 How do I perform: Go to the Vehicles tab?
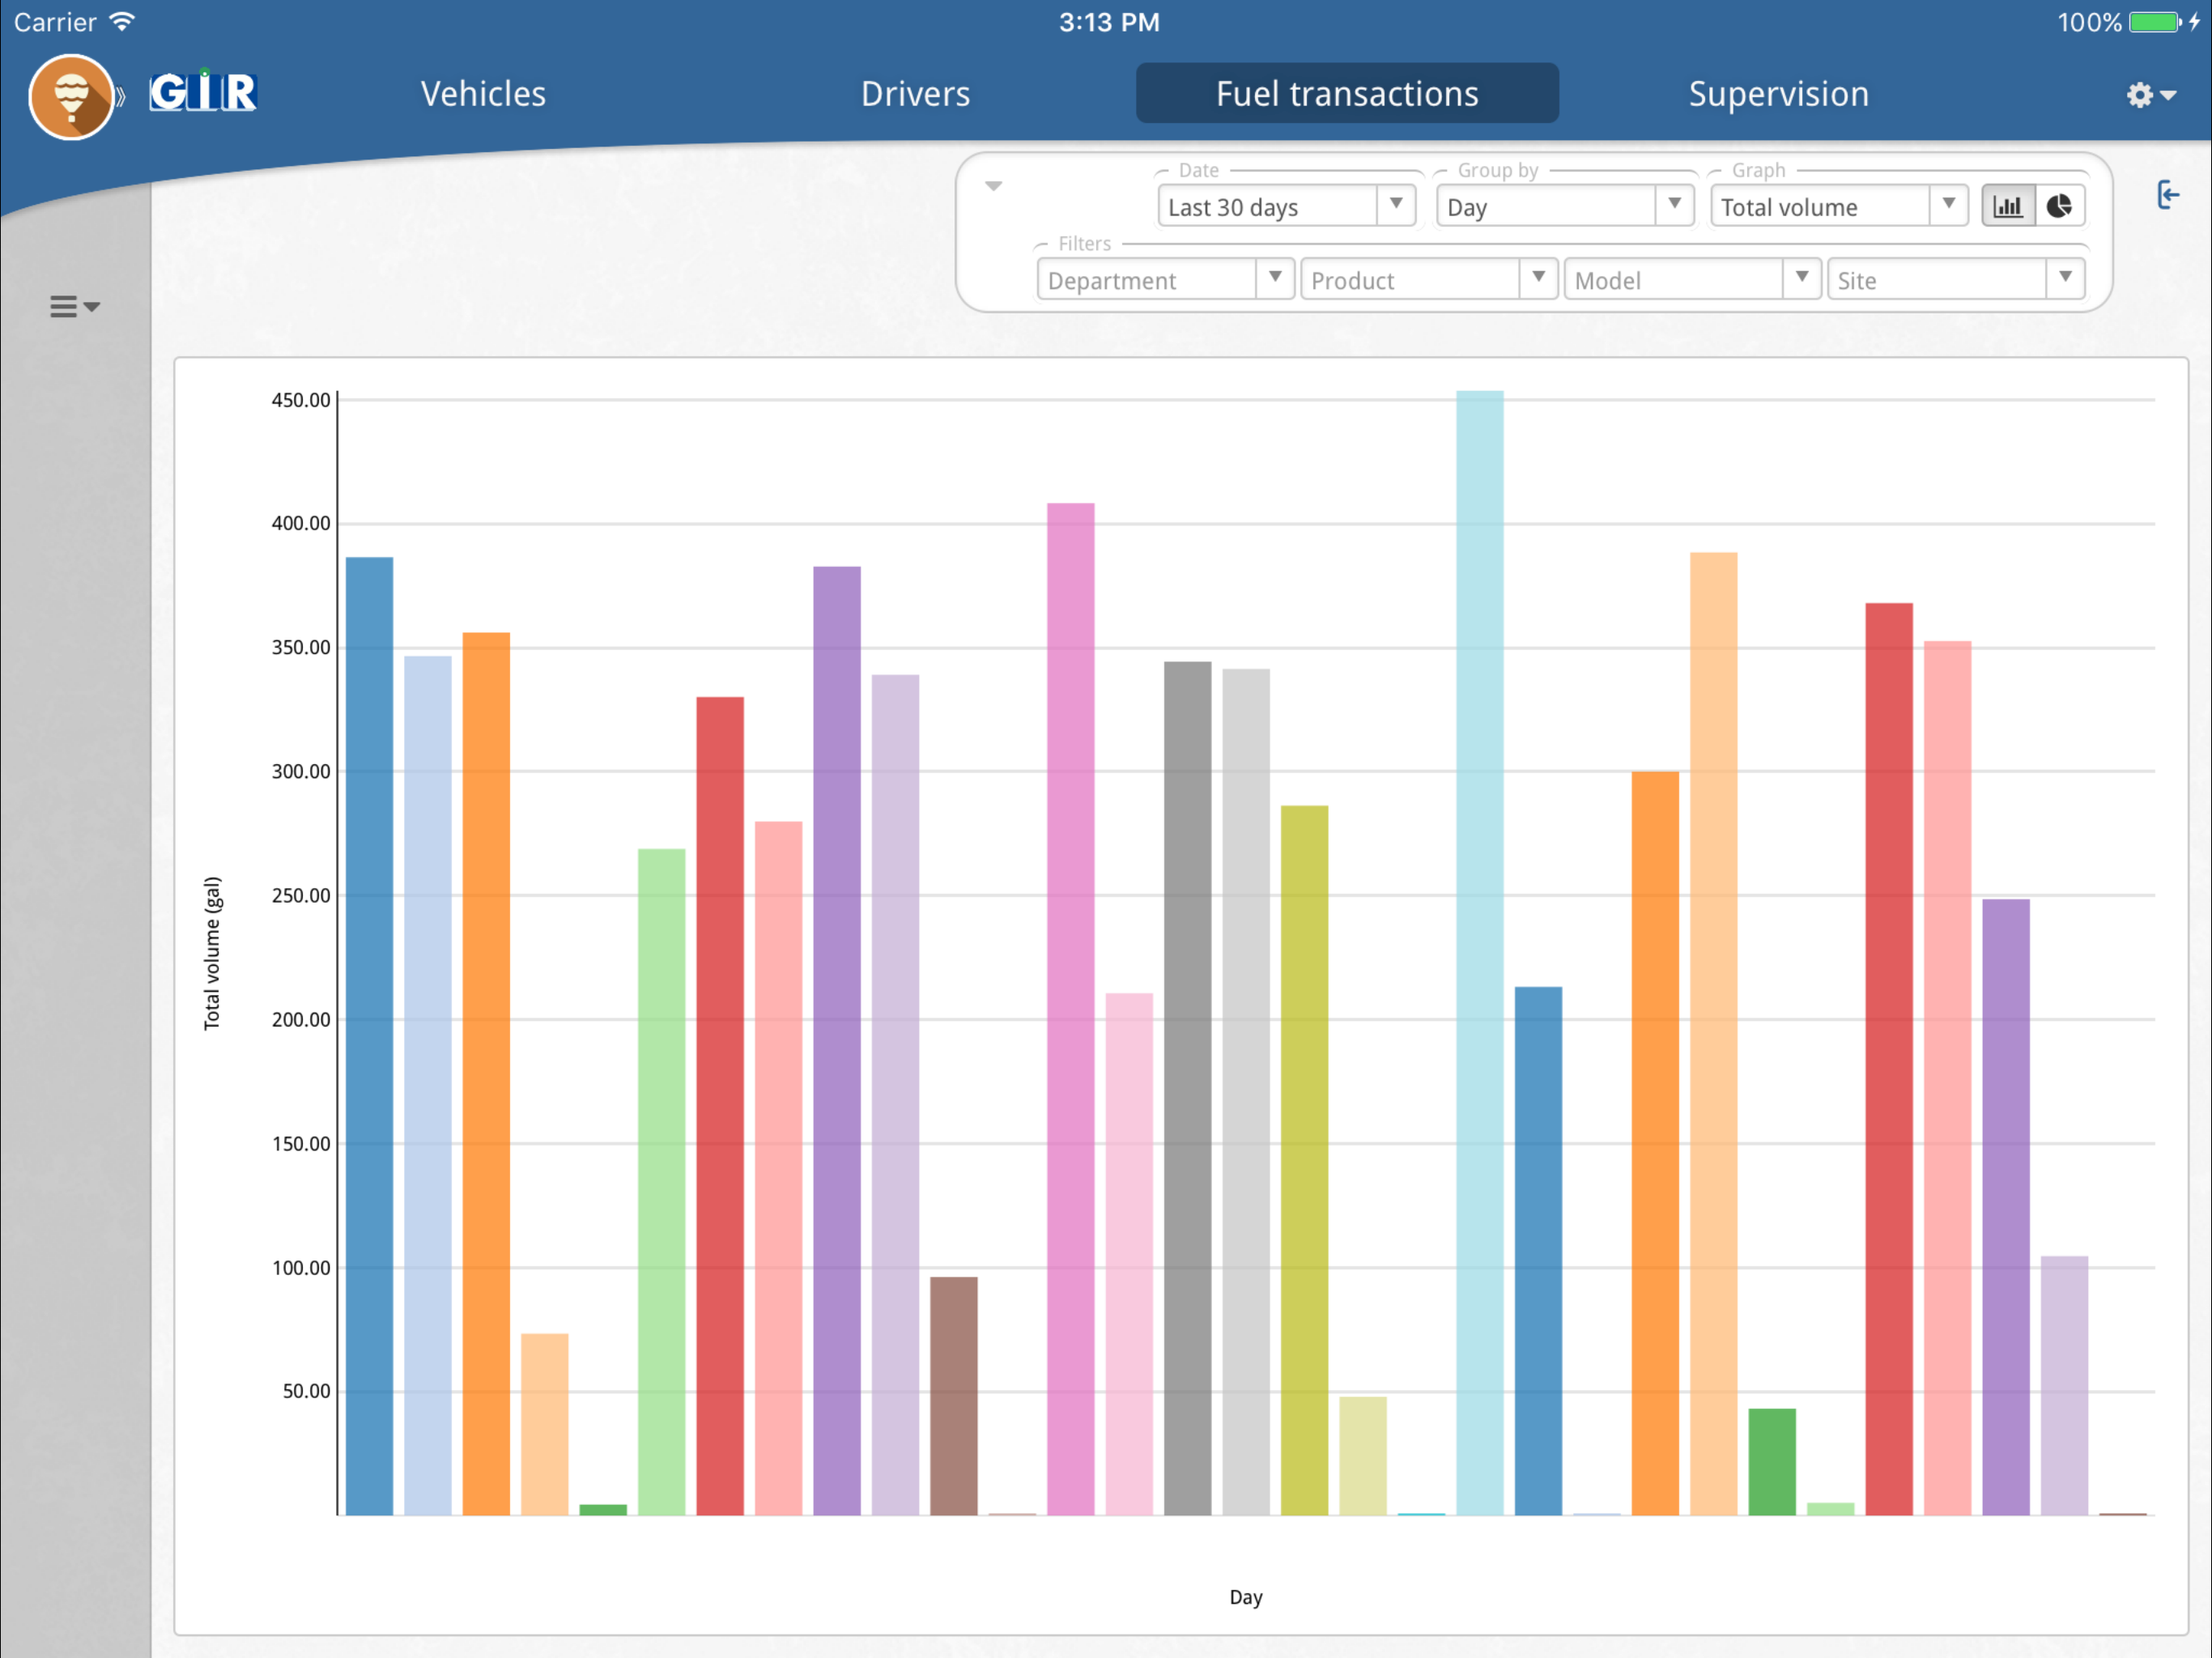[483, 93]
